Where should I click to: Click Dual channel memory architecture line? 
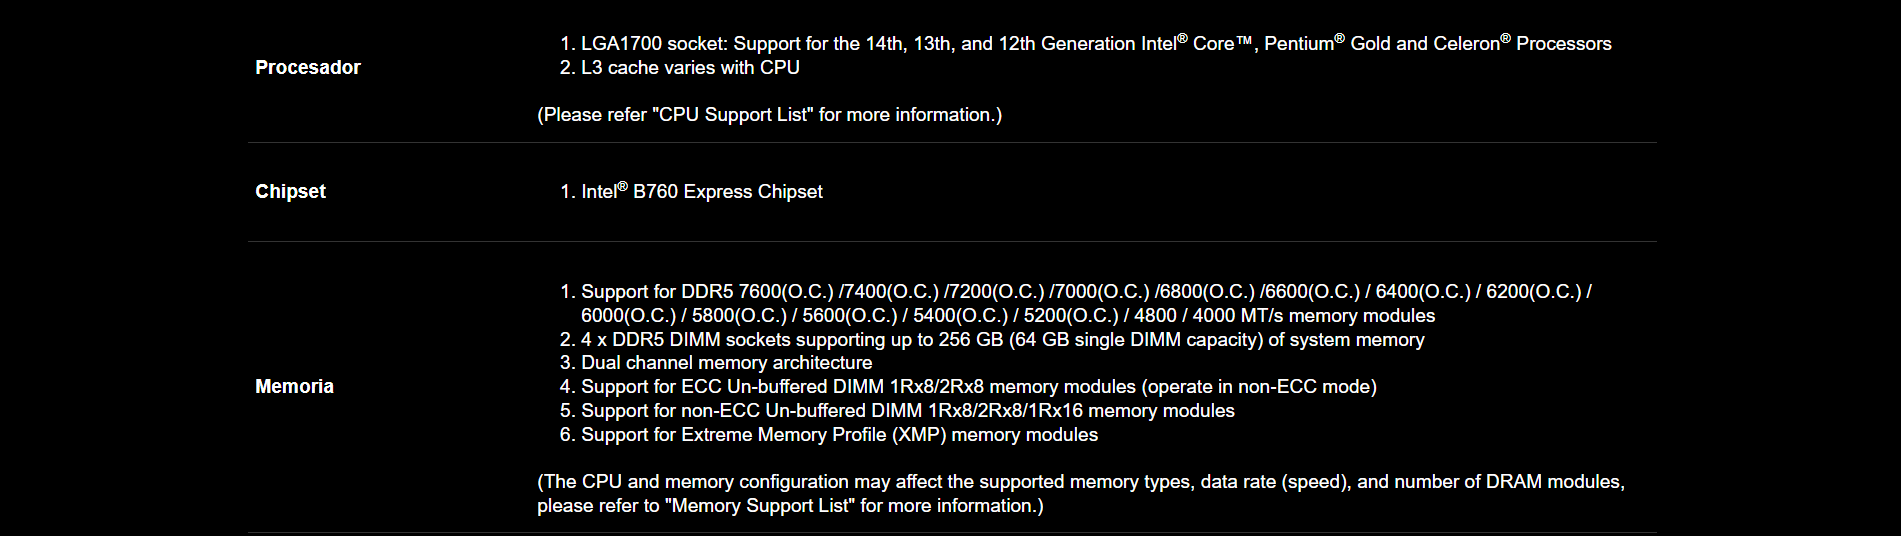tap(727, 362)
